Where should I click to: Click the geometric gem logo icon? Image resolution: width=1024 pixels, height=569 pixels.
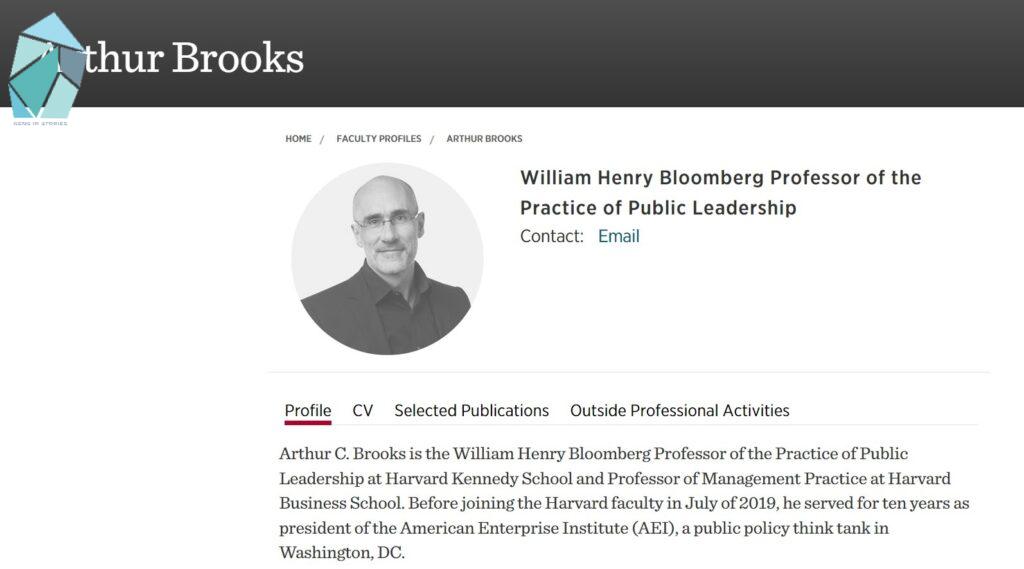pos(45,68)
